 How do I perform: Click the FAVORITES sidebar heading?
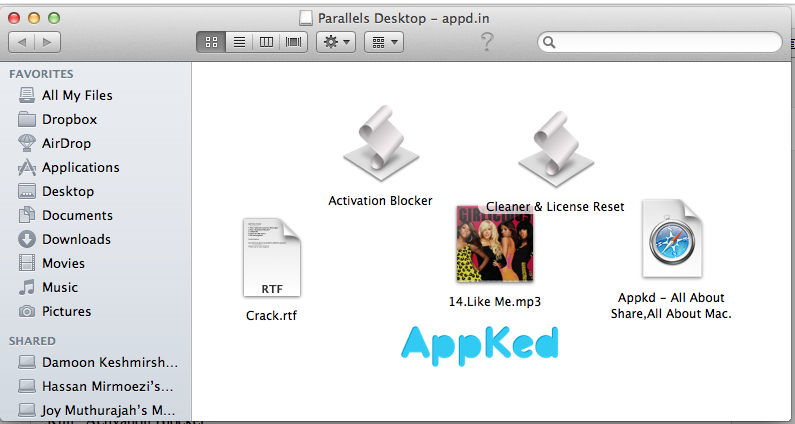tap(41, 74)
